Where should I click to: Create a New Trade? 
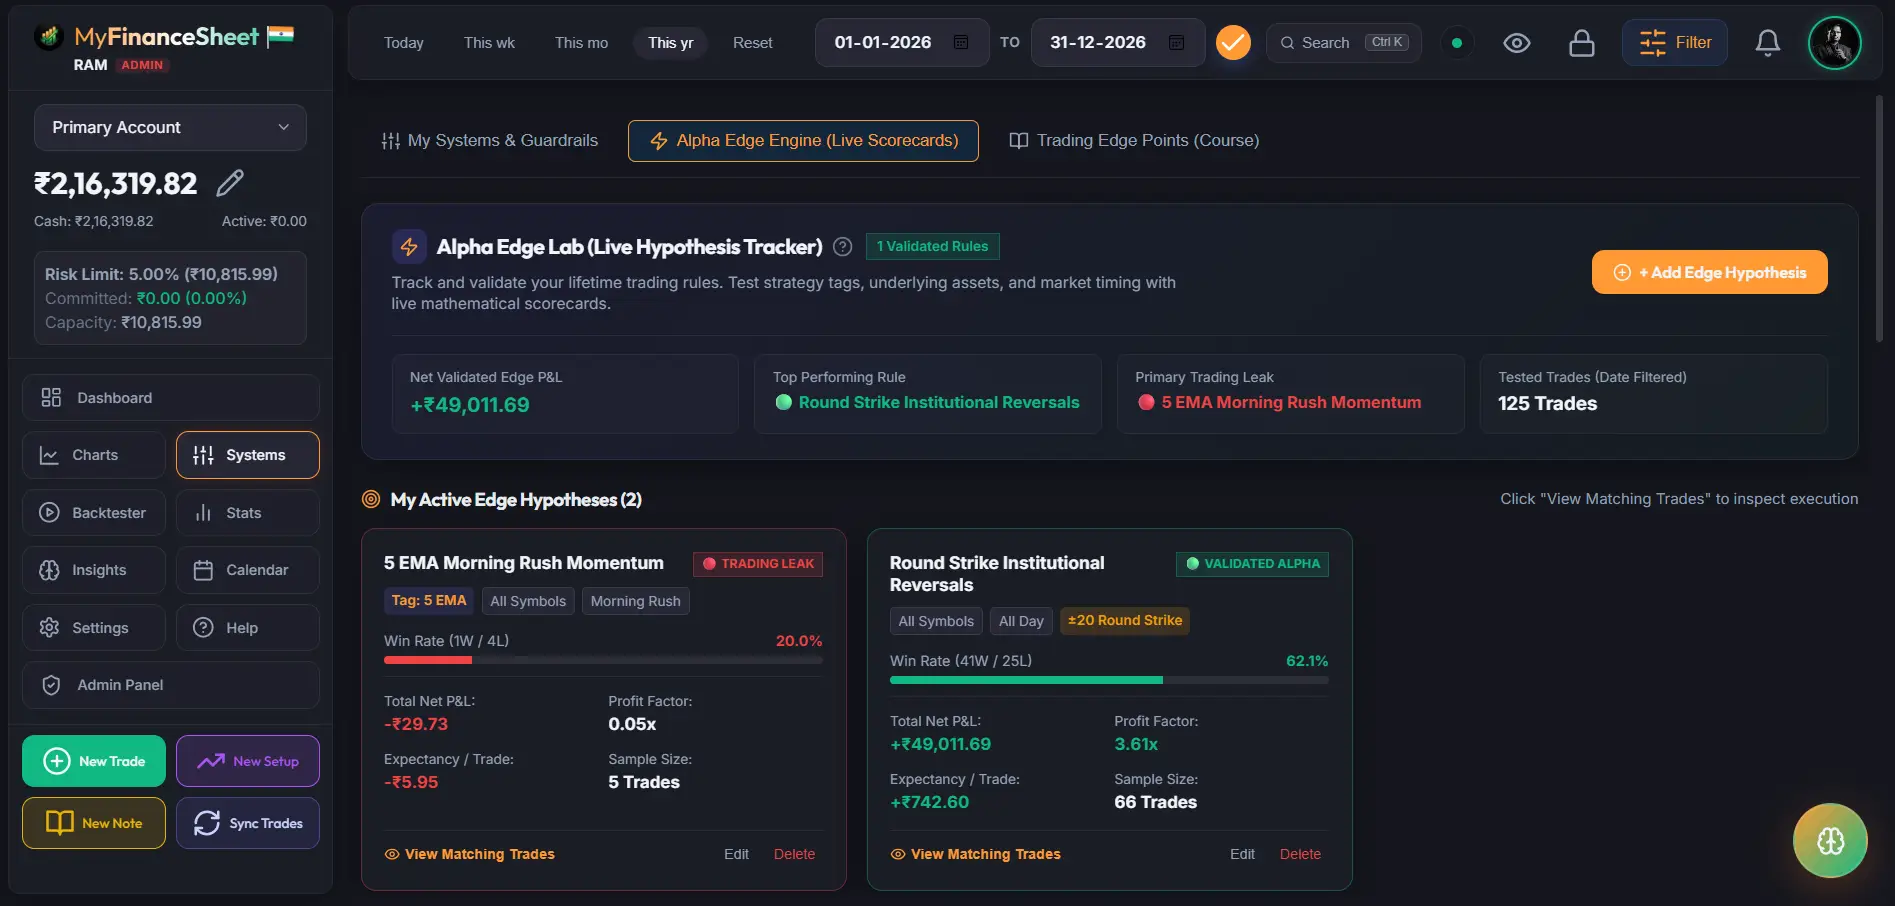pos(94,761)
